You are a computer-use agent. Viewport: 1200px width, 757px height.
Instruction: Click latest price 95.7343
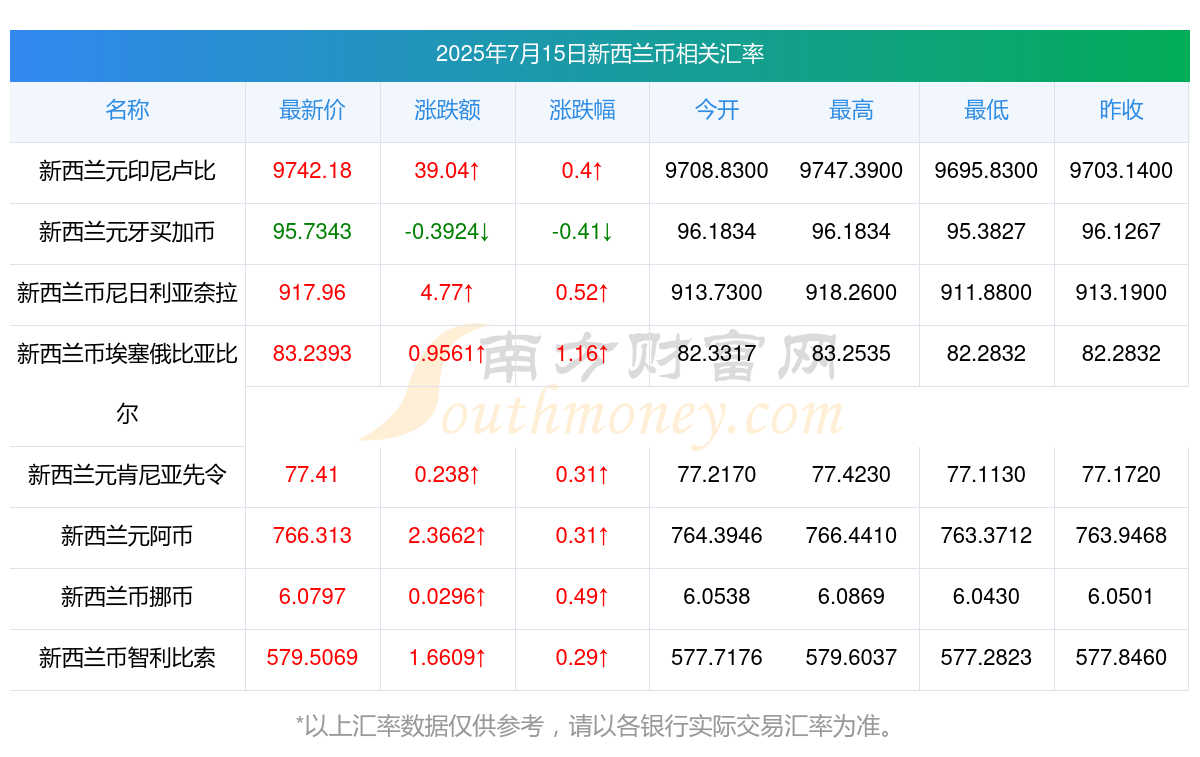click(x=312, y=232)
